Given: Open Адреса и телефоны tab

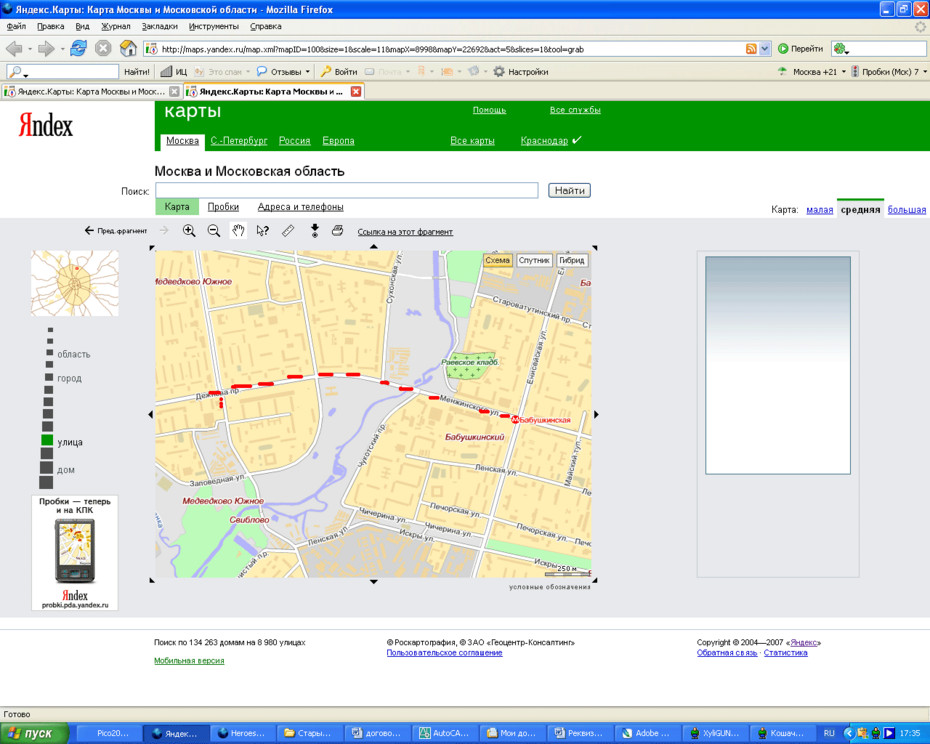Looking at the screenshot, I should [x=300, y=207].
